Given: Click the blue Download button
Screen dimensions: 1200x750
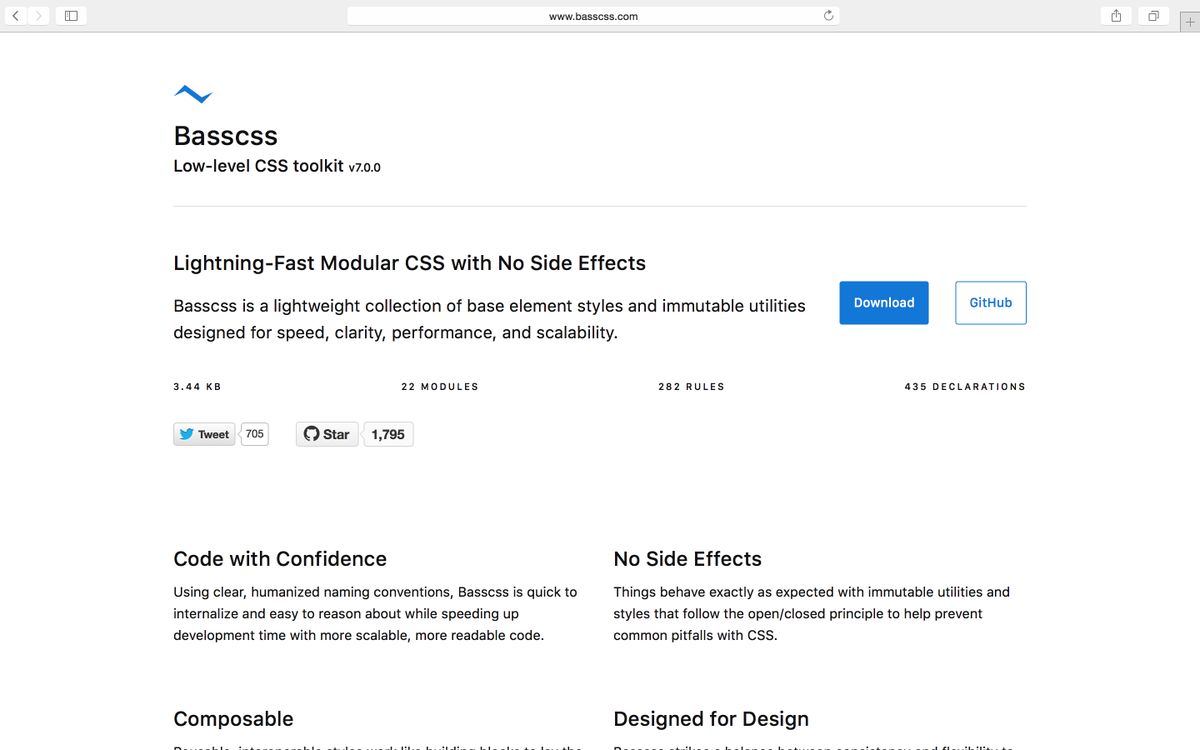Looking at the screenshot, I should 884,303.
